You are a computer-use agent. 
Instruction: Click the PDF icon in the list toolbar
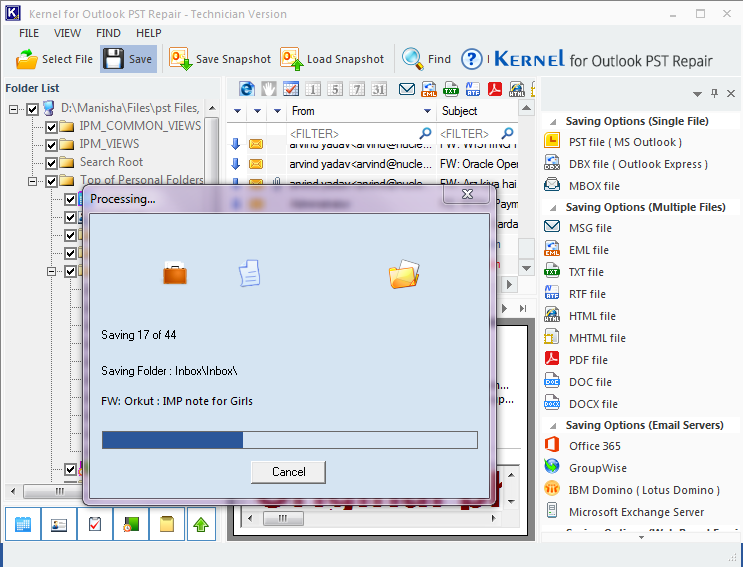pyautogui.click(x=495, y=89)
